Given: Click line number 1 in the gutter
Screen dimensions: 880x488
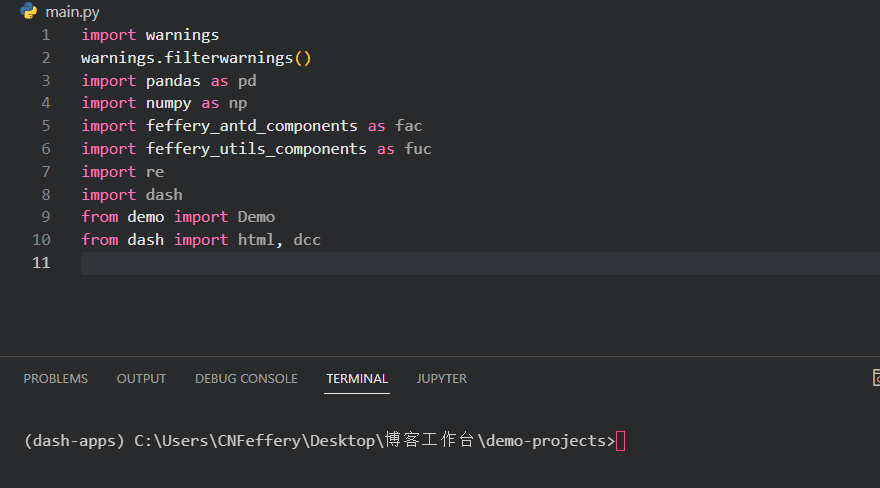Looking at the screenshot, I should click(x=46, y=35).
